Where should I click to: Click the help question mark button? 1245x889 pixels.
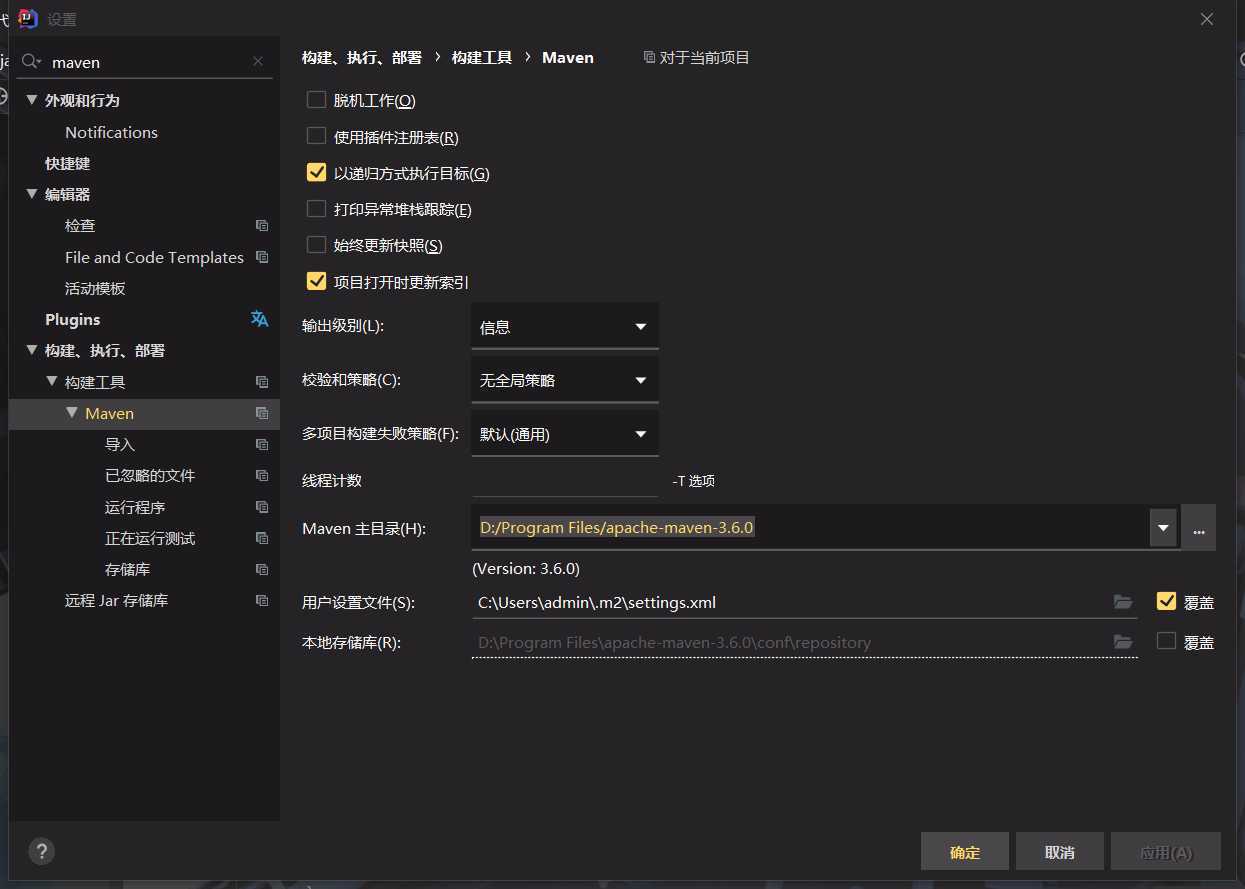pyautogui.click(x=41, y=851)
